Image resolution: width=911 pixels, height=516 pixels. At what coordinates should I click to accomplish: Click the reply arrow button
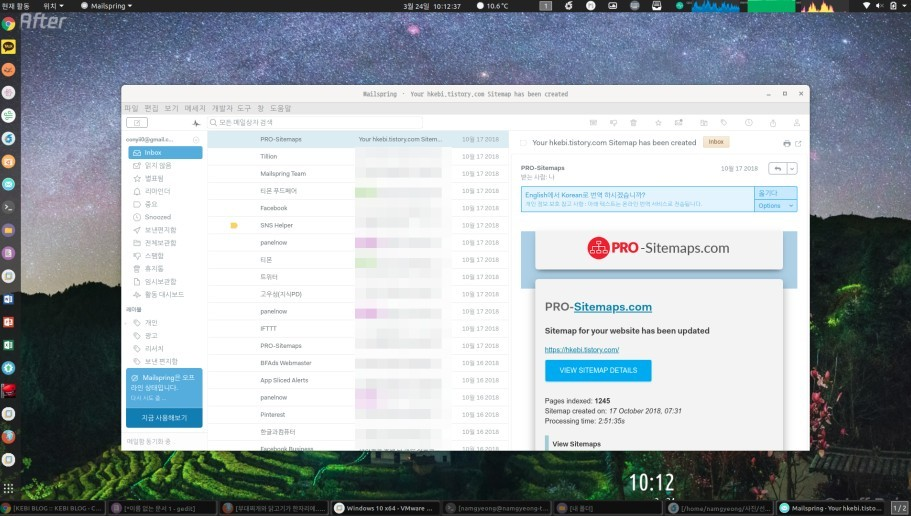tap(777, 169)
